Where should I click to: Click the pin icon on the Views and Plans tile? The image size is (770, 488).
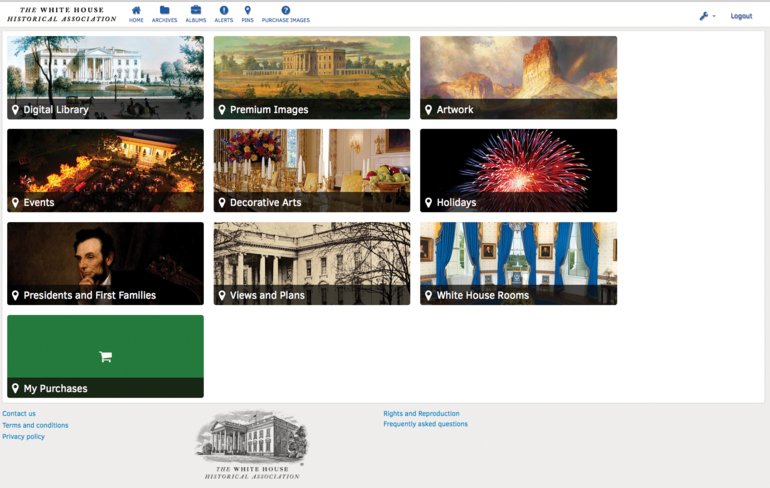point(222,295)
